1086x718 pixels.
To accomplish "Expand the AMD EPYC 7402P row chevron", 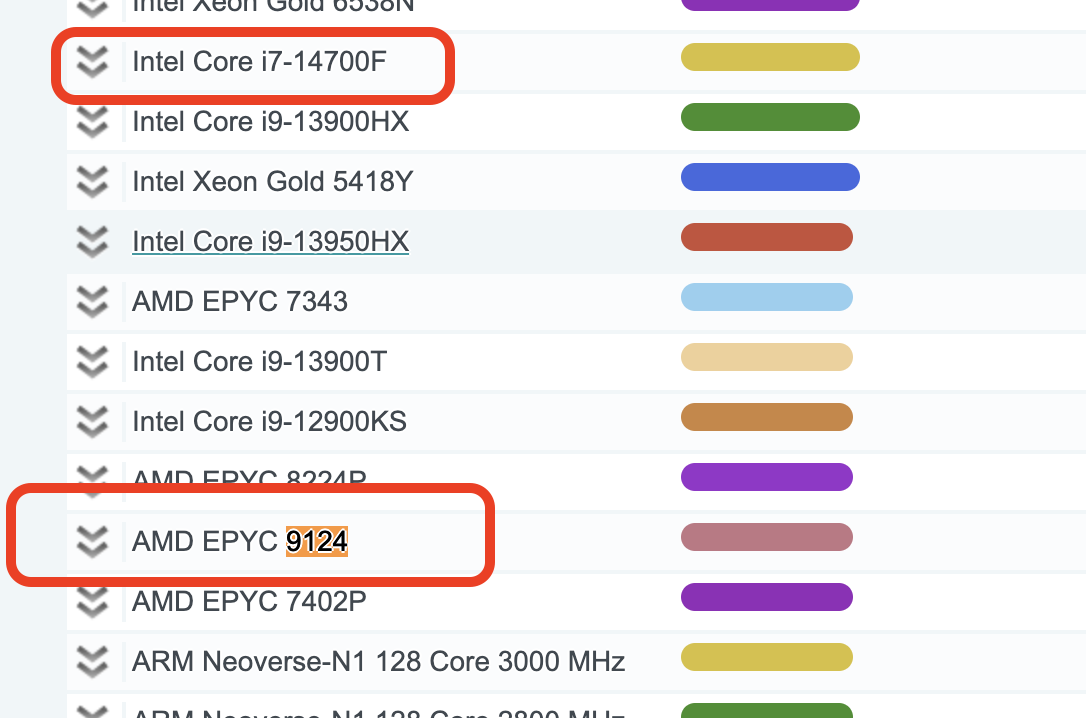I will click(92, 602).
